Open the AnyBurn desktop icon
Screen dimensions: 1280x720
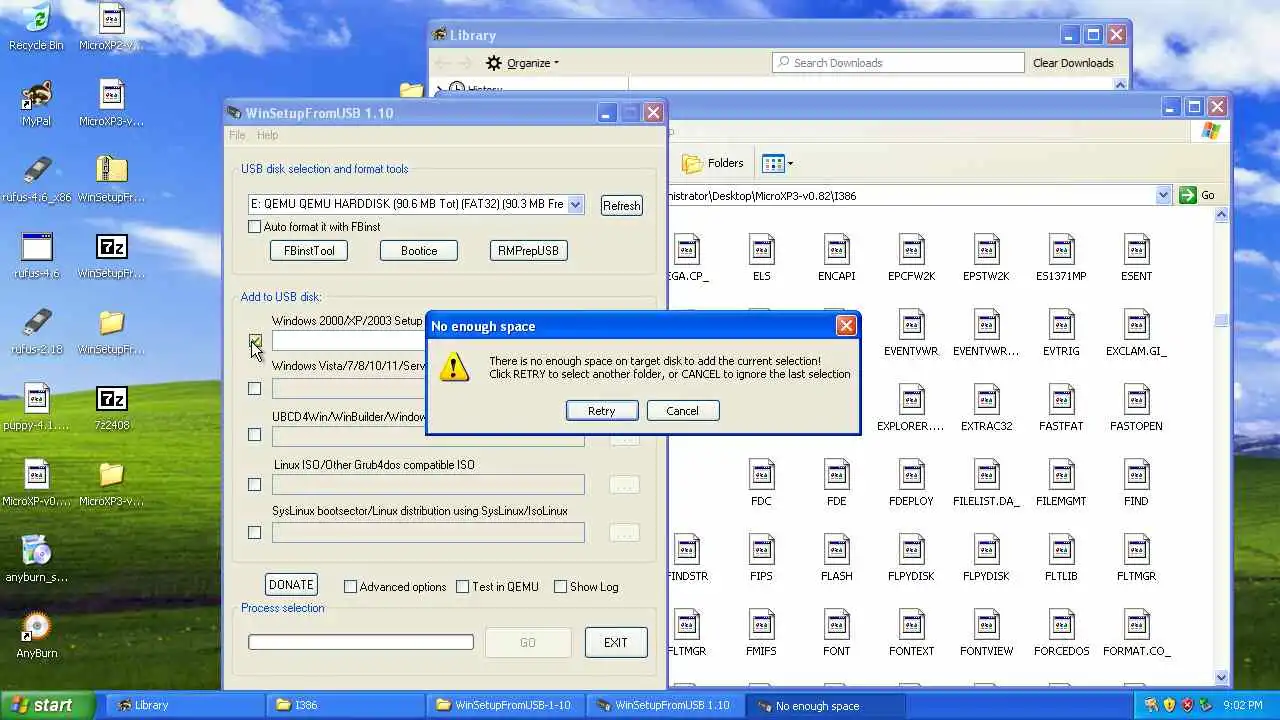(36, 634)
